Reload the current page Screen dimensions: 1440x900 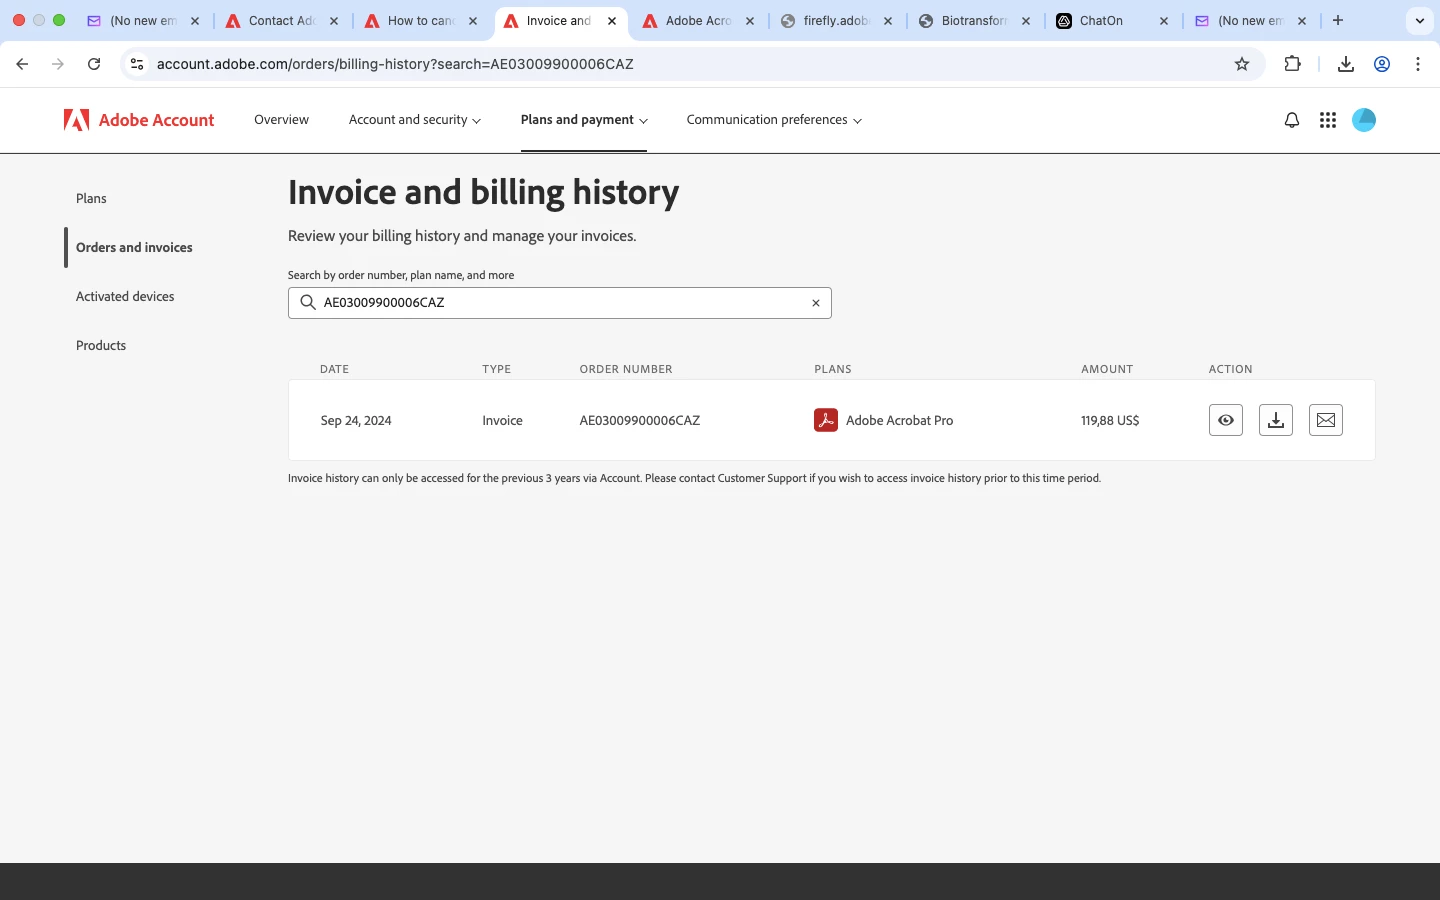point(94,64)
